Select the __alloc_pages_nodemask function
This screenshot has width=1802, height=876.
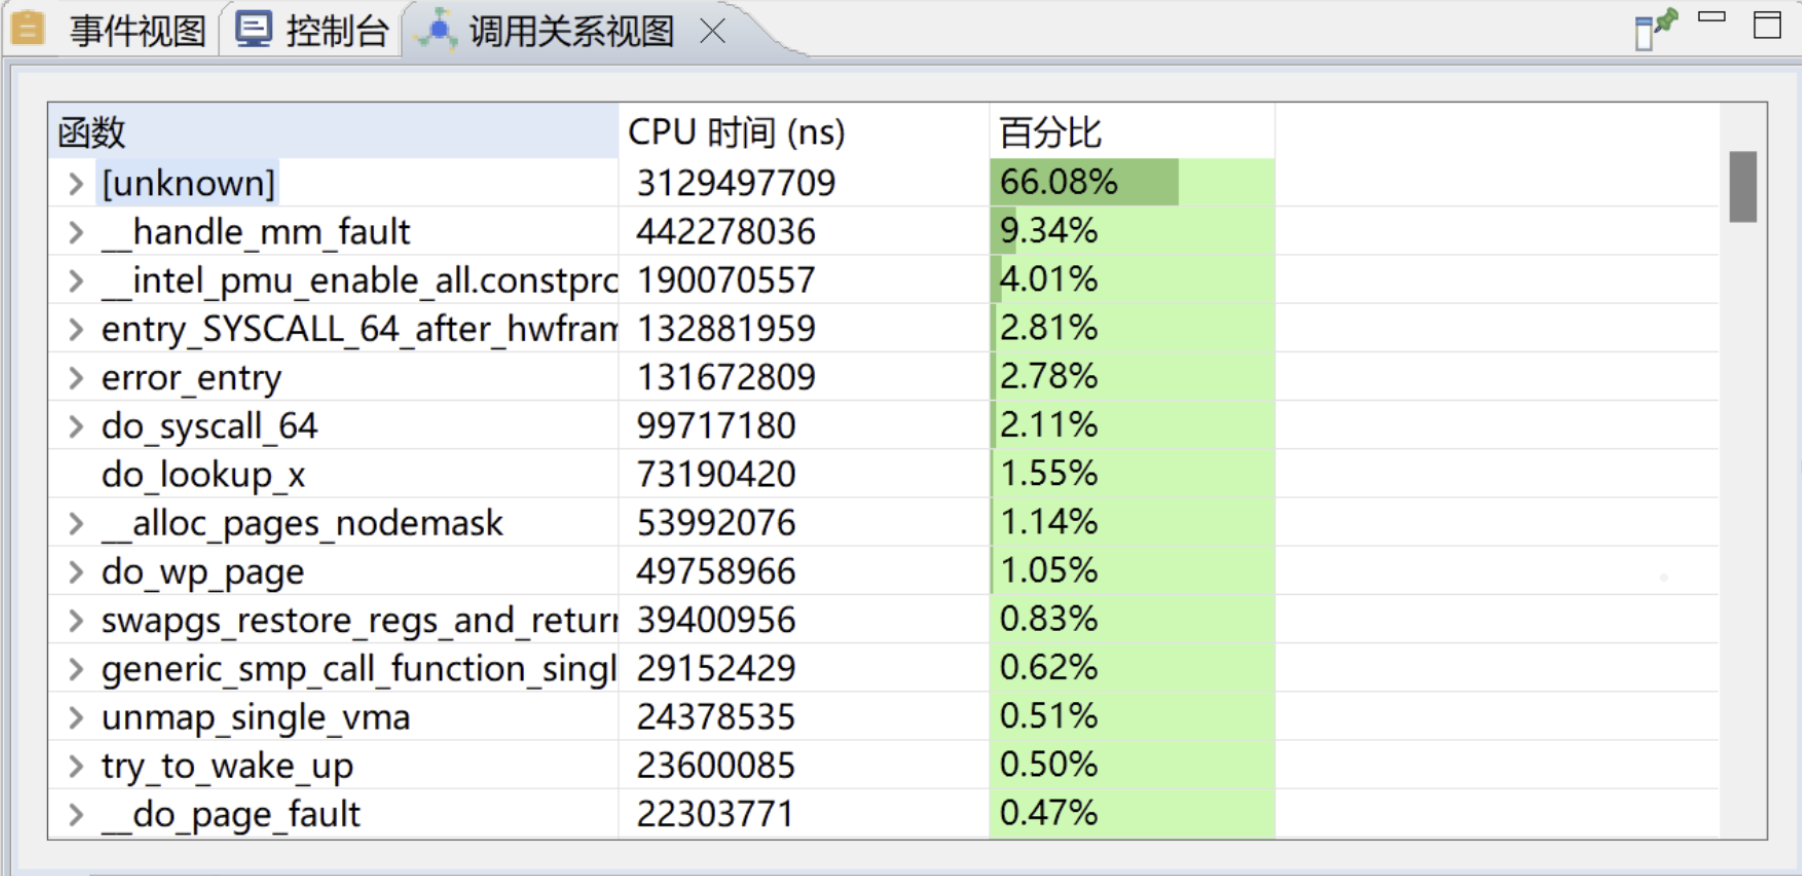302,523
